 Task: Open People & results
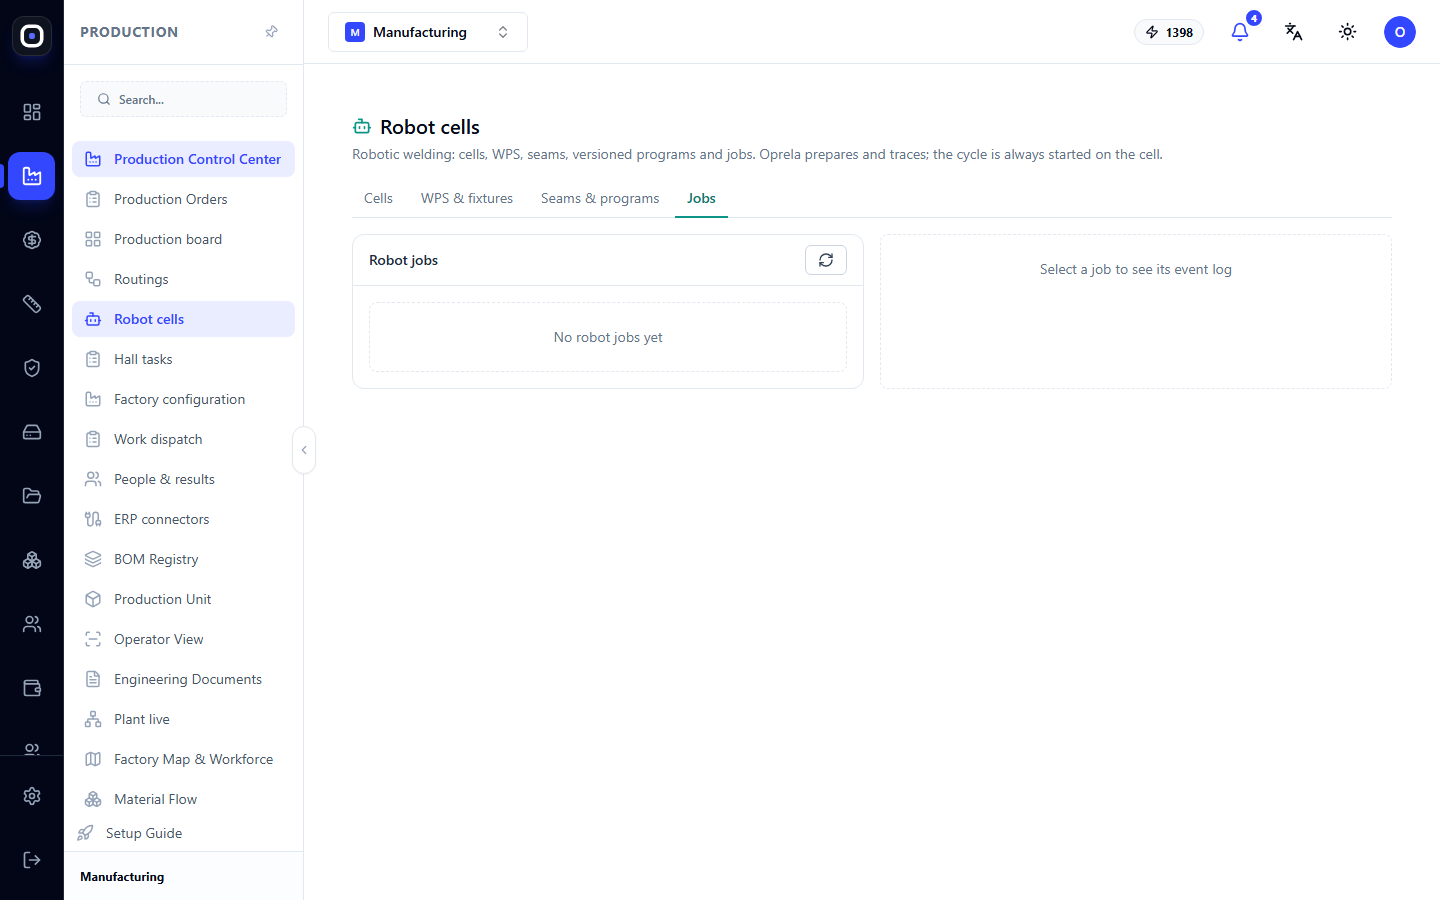pyautogui.click(x=183, y=479)
